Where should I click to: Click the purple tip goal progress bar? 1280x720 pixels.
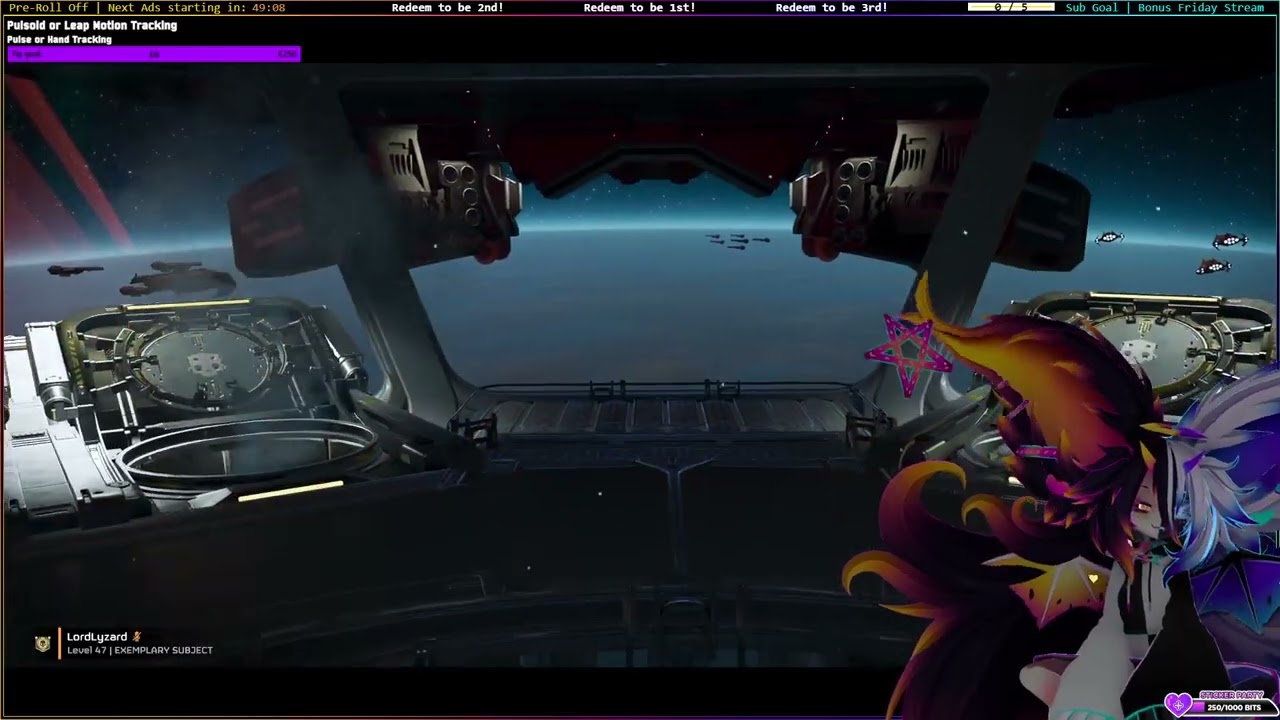coord(153,54)
